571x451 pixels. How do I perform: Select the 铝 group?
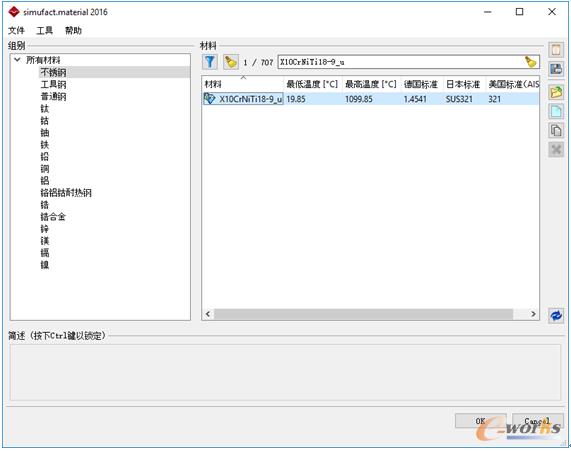(x=44, y=181)
